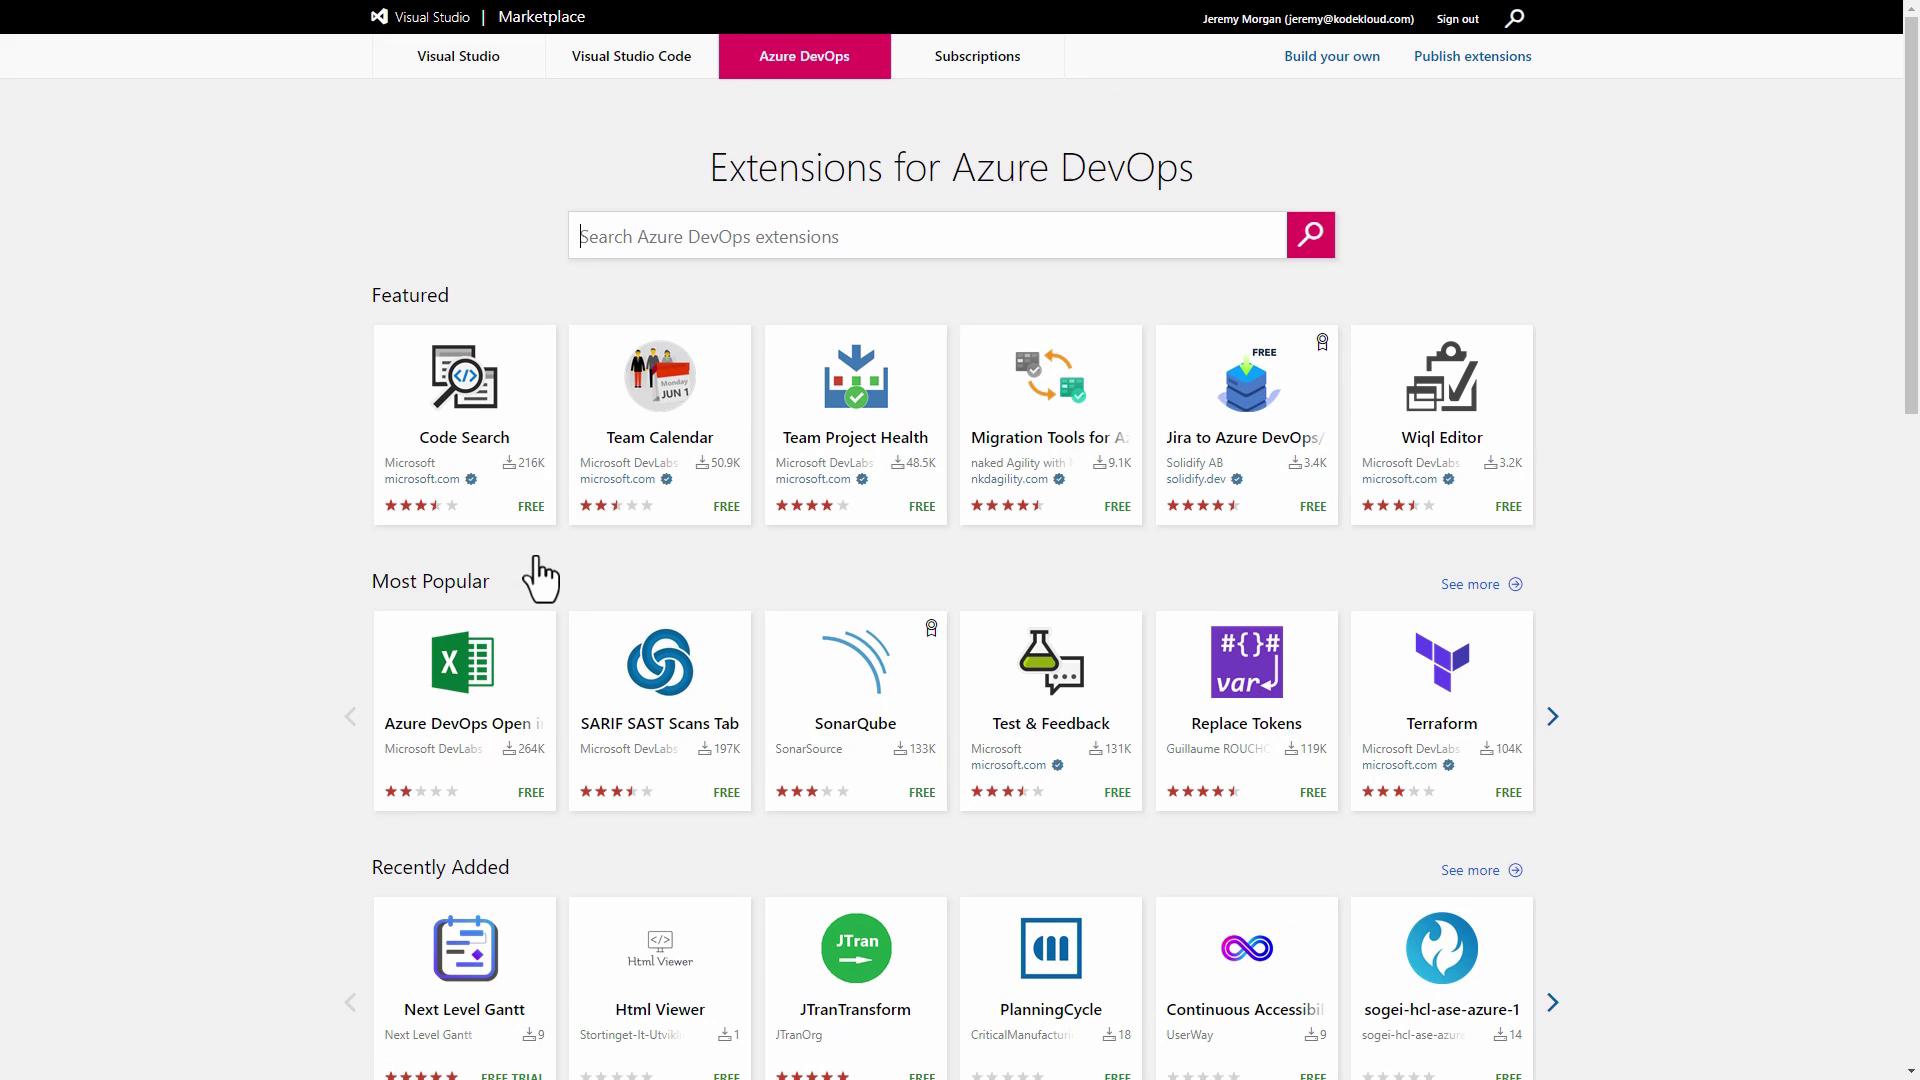1920x1080 pixels.
Task: Switch to the Visual Studio Code tab
Action: click(x=631, y=56)
